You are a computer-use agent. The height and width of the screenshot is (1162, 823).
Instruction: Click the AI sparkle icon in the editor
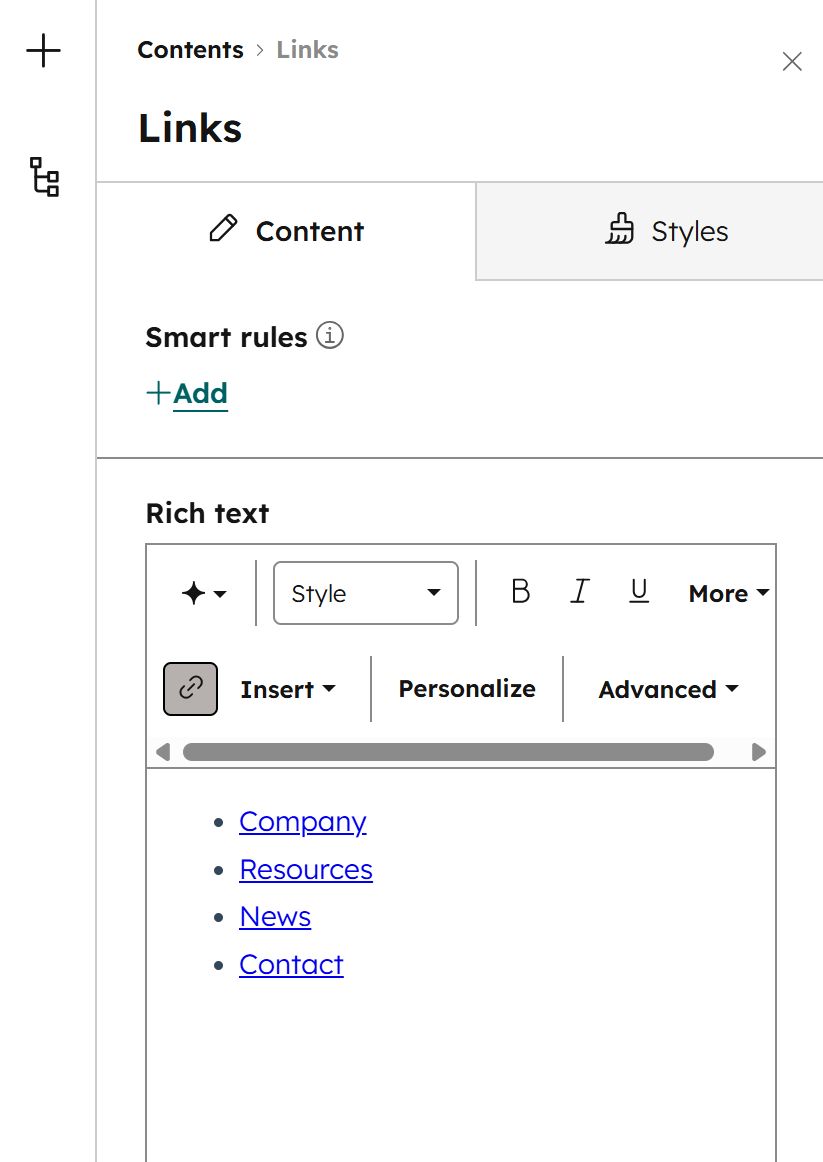click(x=196, y=592)
